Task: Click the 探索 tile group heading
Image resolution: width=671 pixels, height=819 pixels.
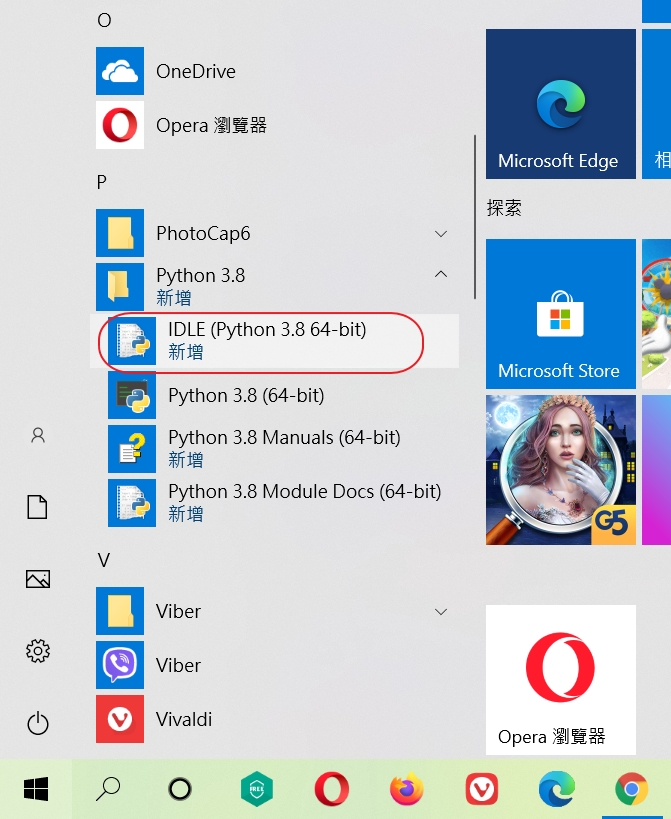Action: tap(504, 208)
